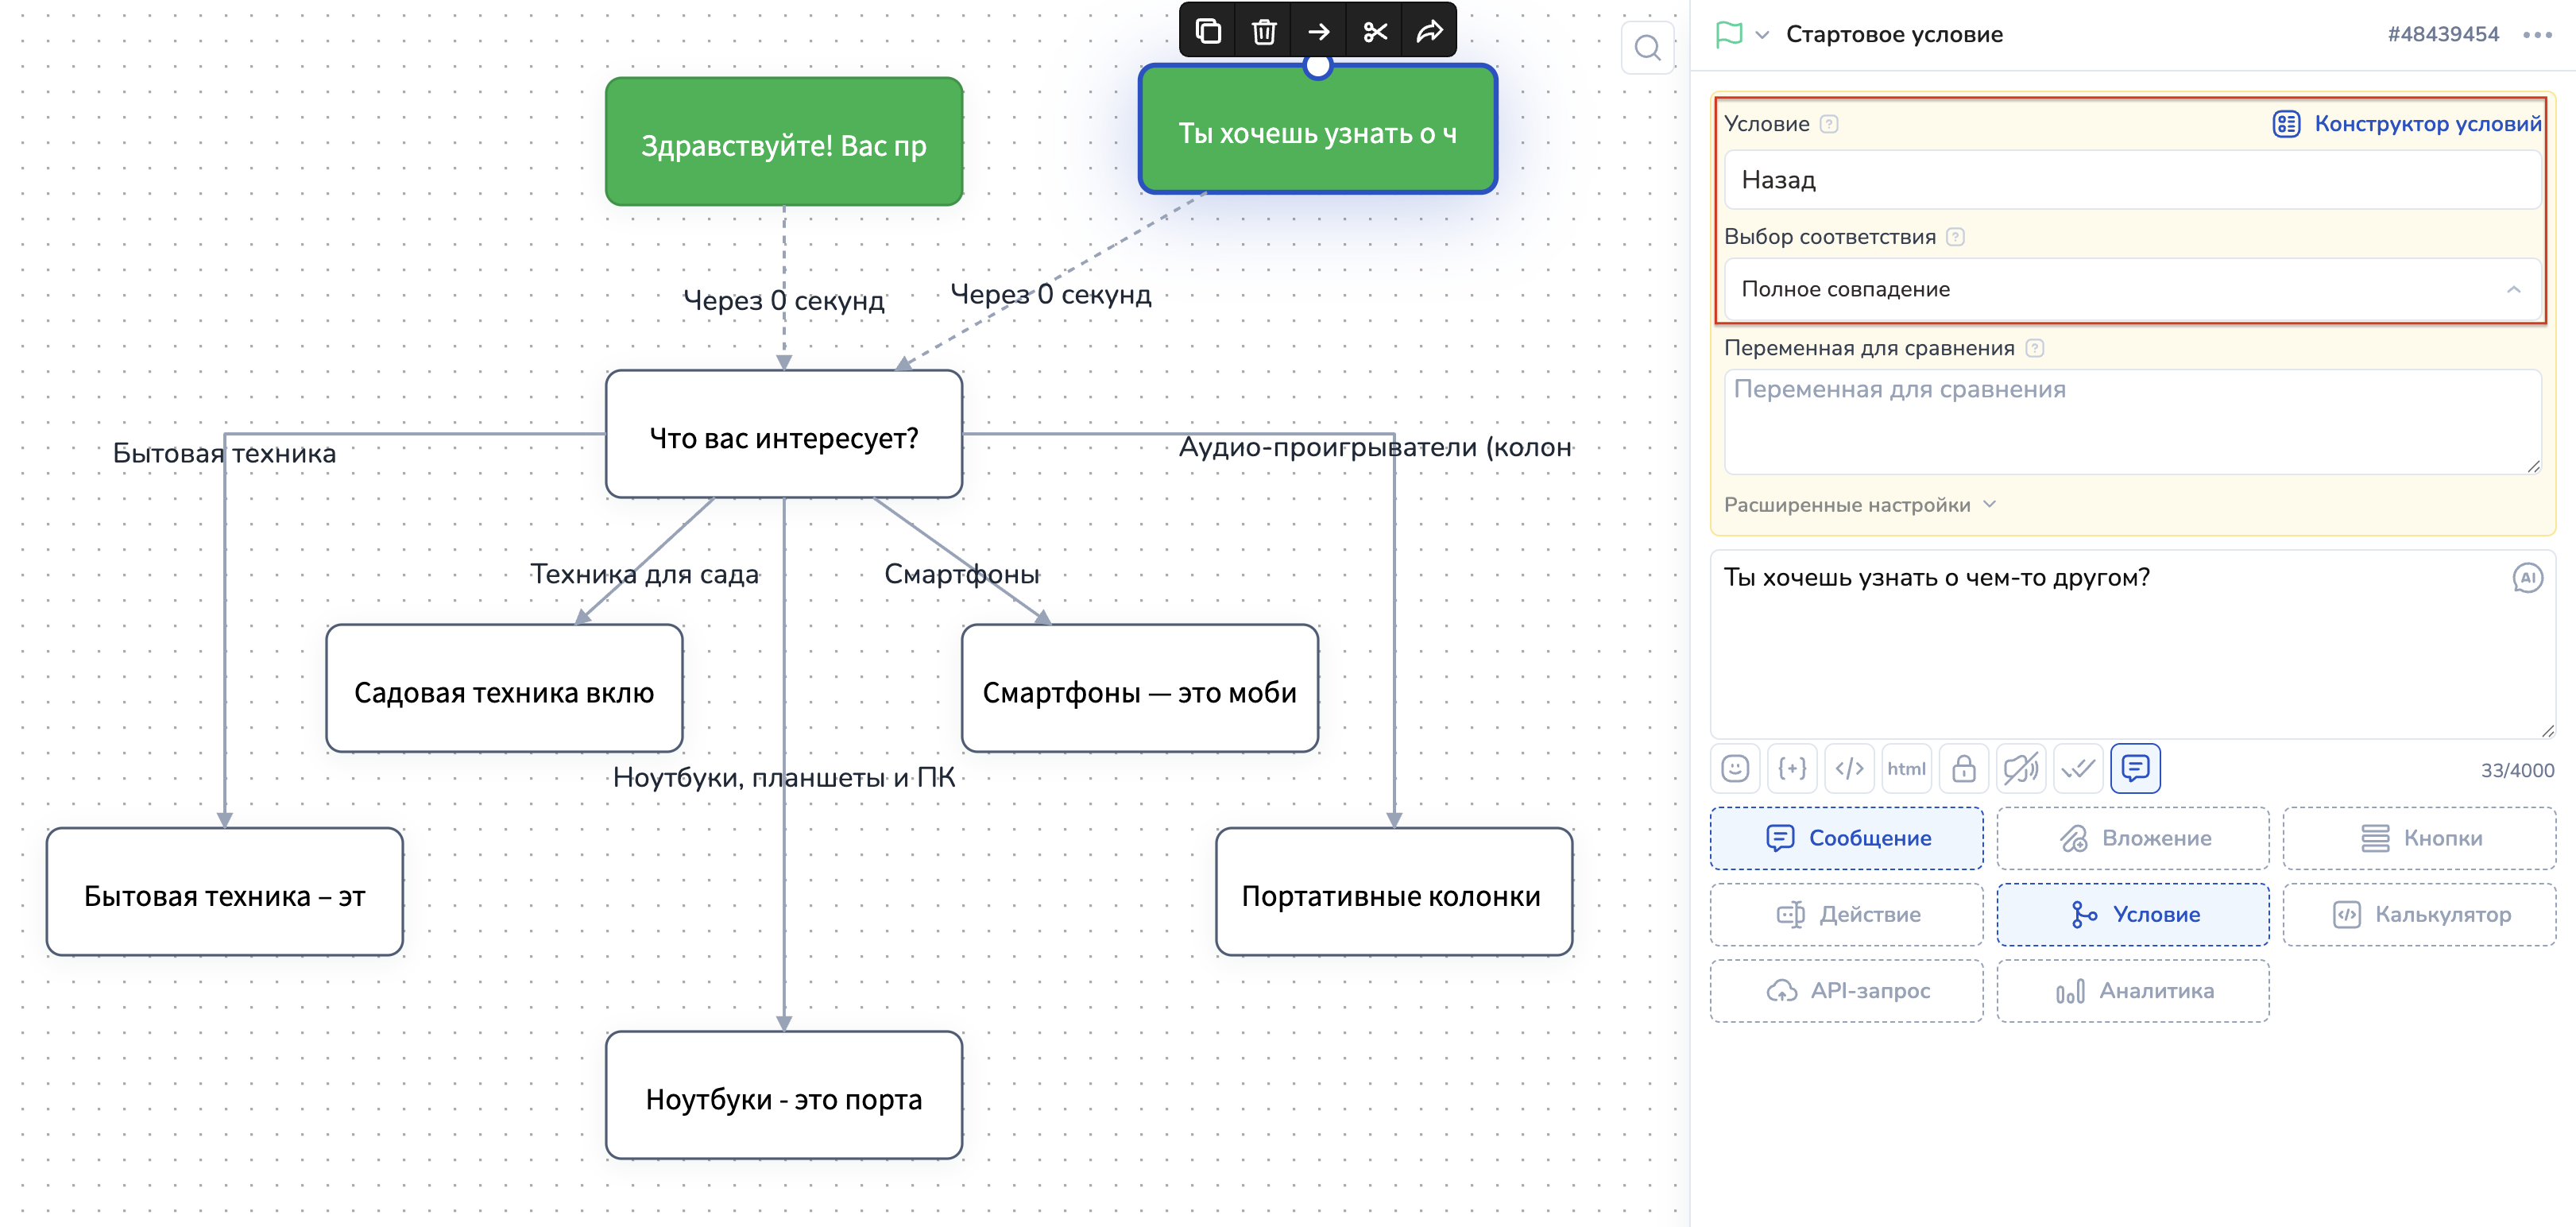Click the 'Переменная для сравнения' text field

click(2131, 420)
